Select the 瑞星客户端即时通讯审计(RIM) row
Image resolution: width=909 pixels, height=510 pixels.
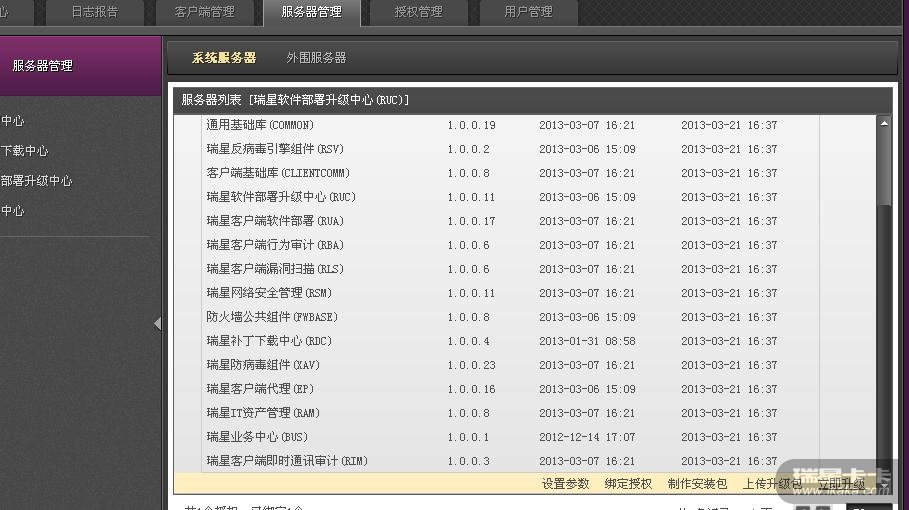pos(510,461)
